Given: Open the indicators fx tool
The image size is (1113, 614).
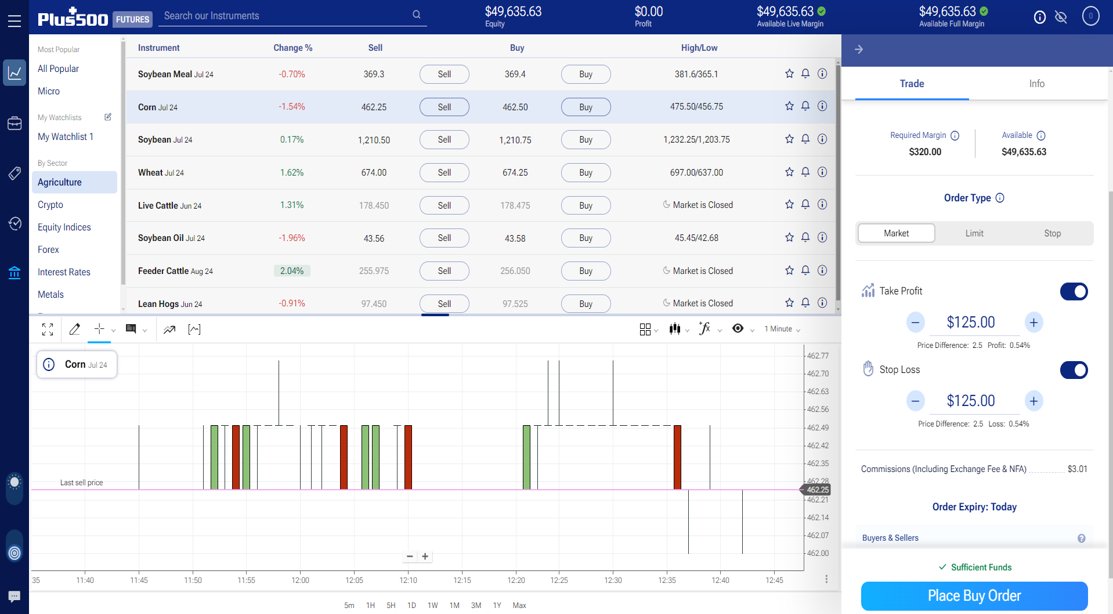Looking at the screenshot, I should coord(705,328).
